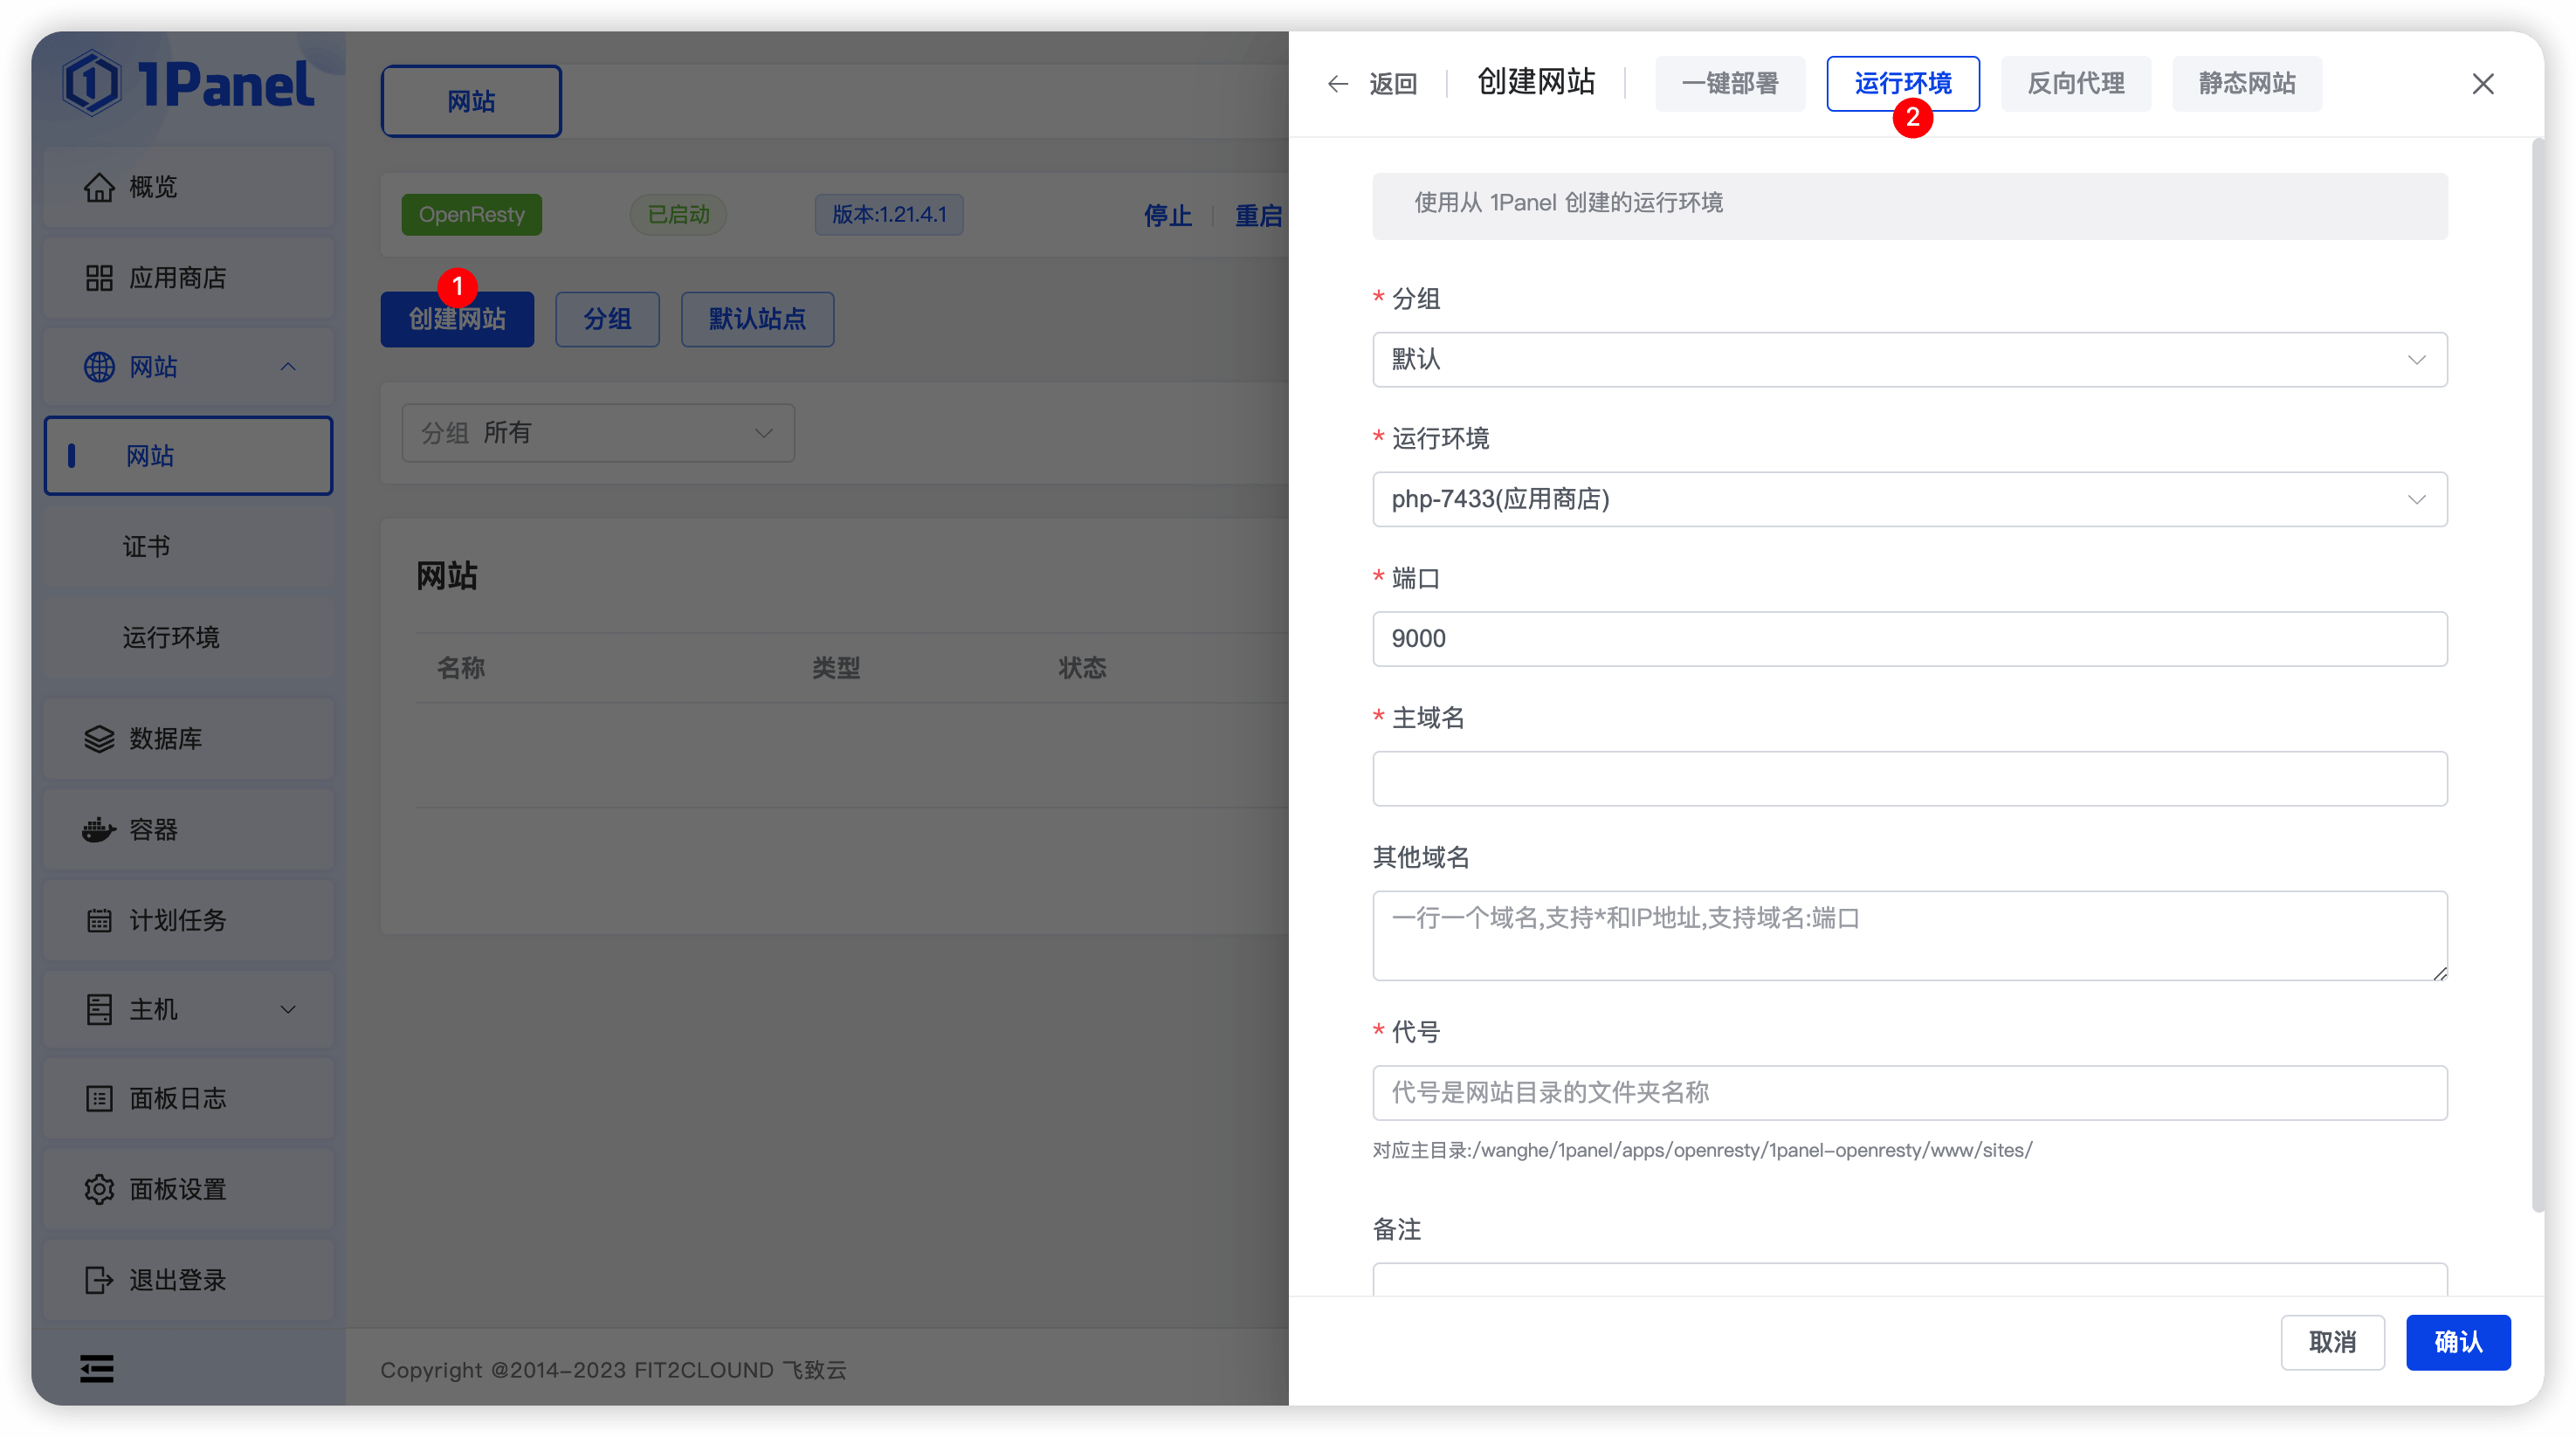This screenshot has height=1437, width=2576.
Task: Switch to the 静态网站 tab
Action: [2246, 84]
